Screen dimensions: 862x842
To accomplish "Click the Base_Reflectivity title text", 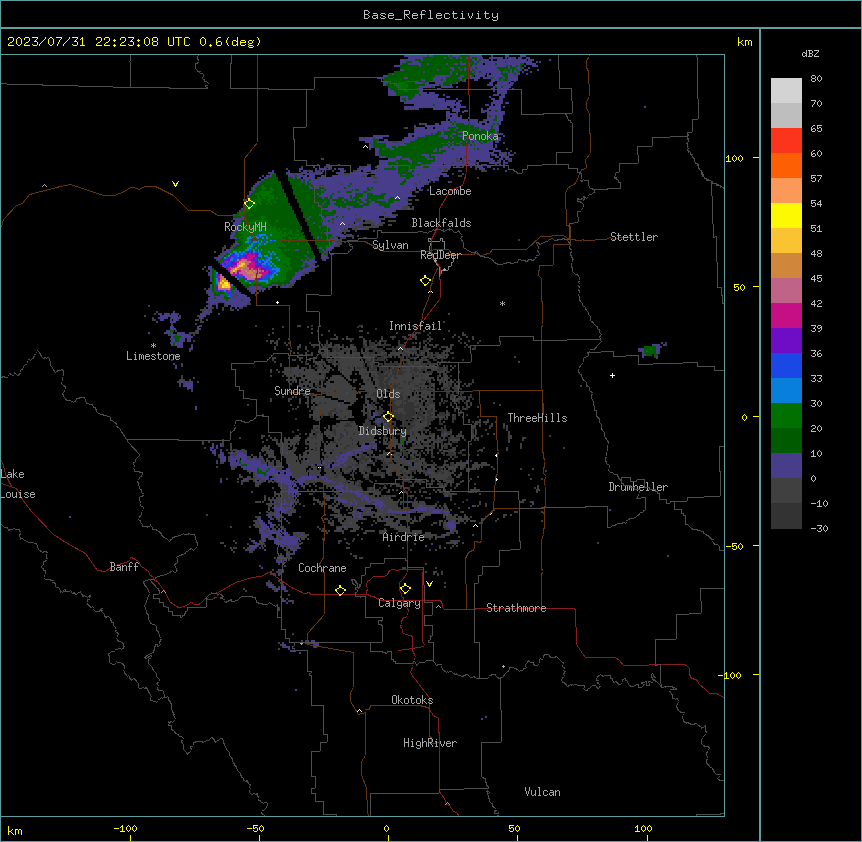I will coord(430,15).
